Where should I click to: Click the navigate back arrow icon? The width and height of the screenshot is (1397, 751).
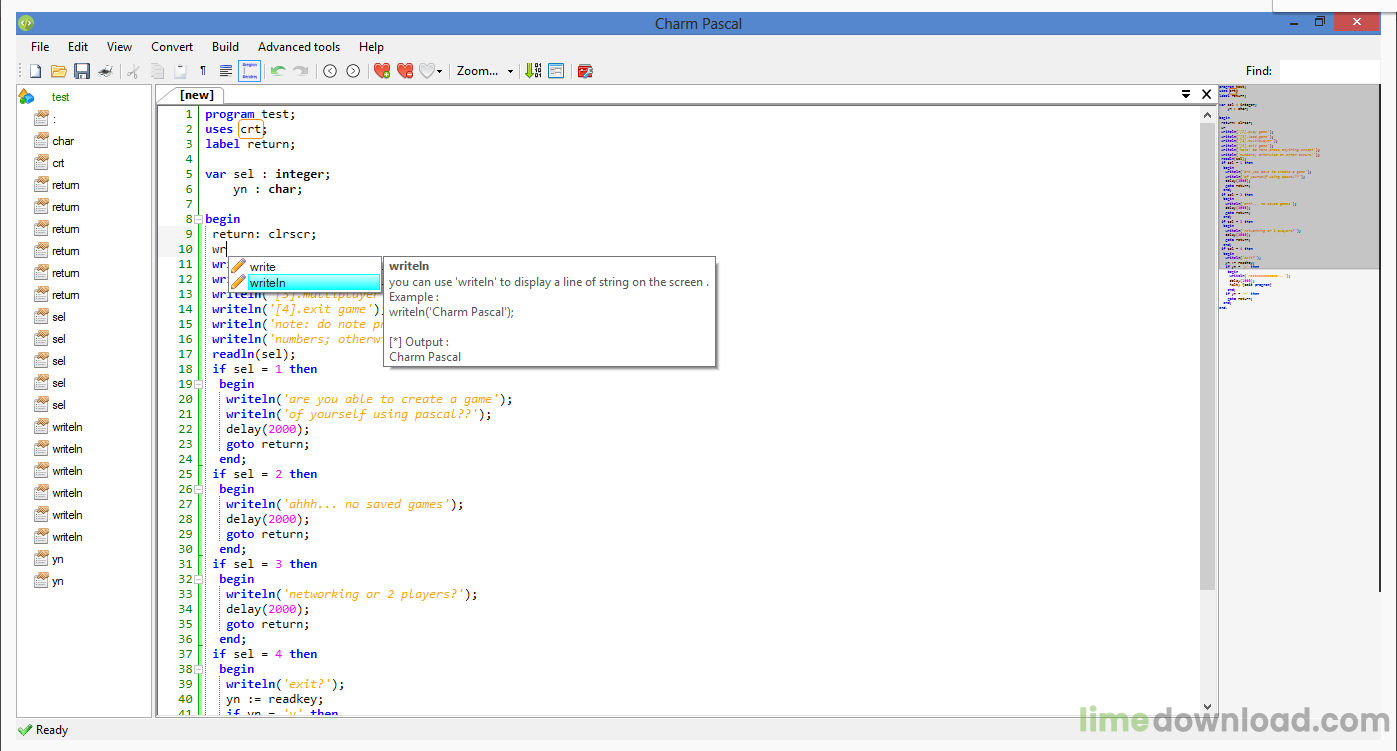point(330,71)
